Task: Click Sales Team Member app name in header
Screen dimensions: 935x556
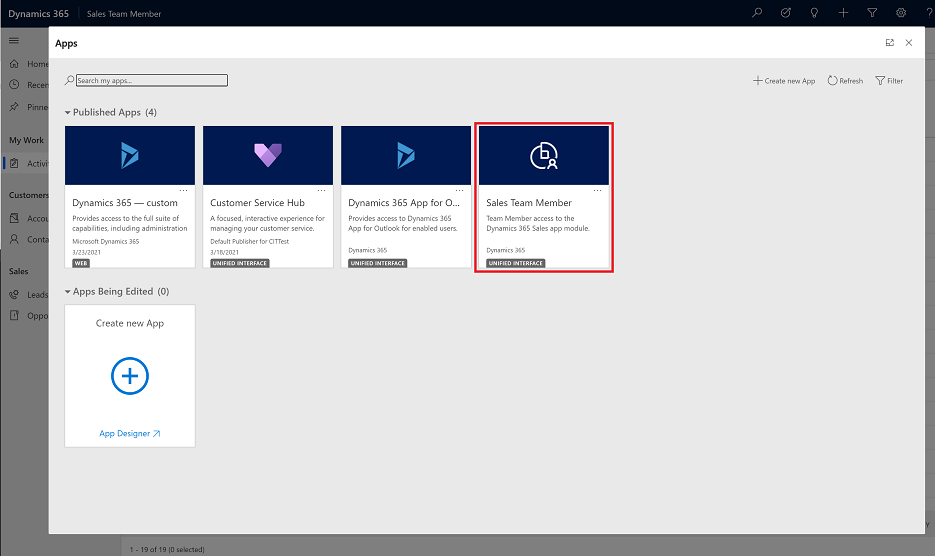Action: pos(124,14)
